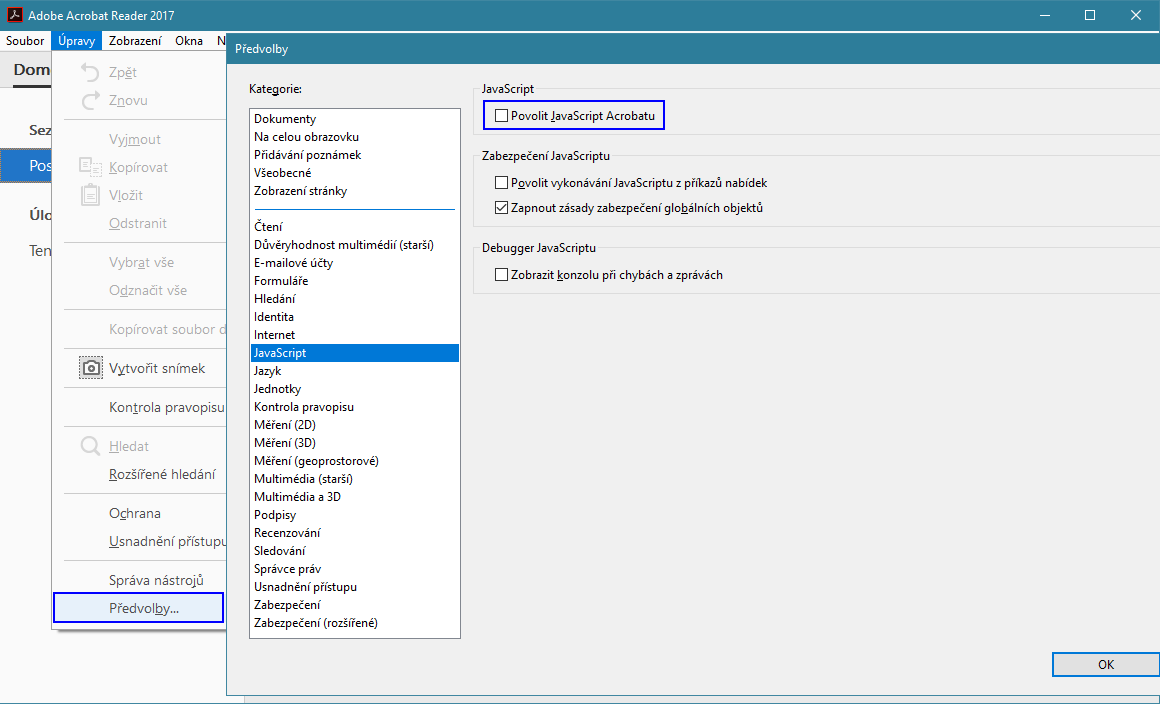
Task: Select Měření (geoprostorové) category
Action: click(354, 461)
